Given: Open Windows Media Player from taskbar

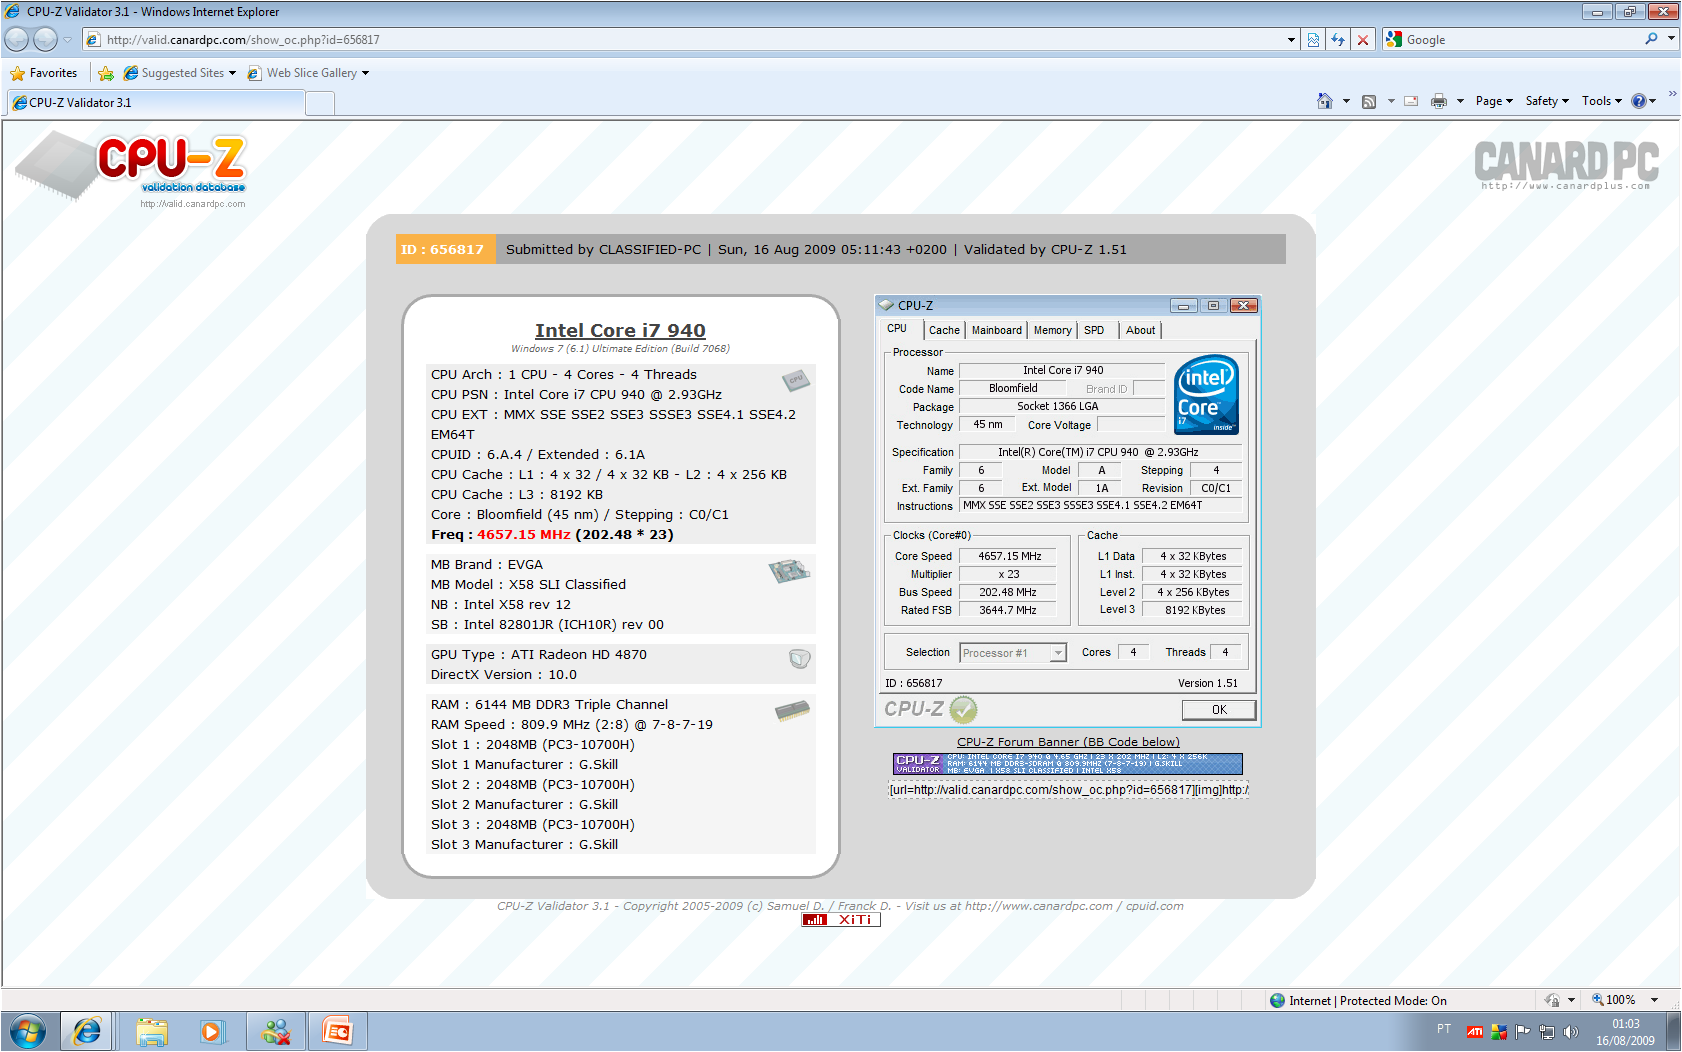Looking at the screenshot, I should pyautogui.click(x=212, y=1031).
